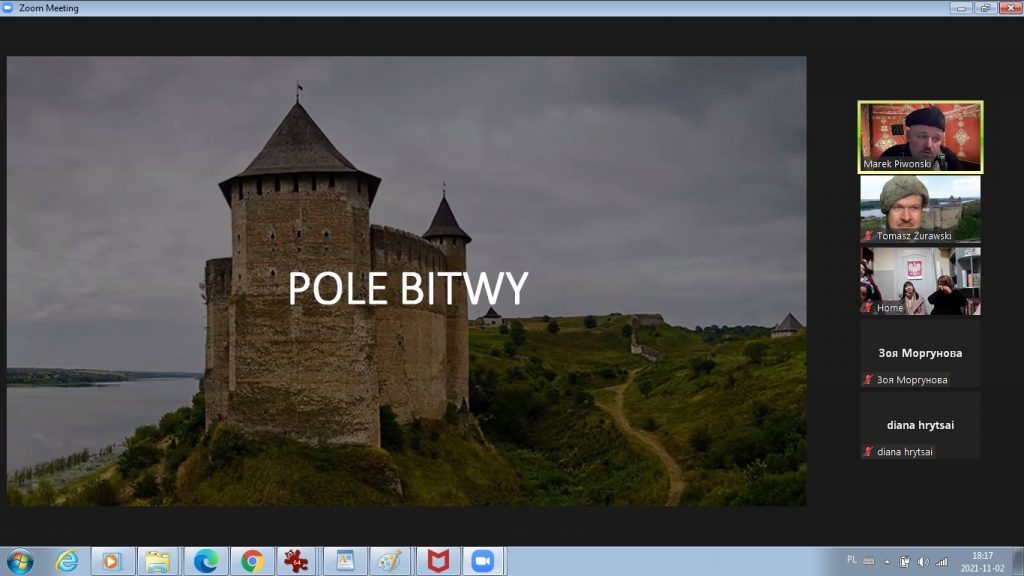Open Internet Explorer from the taskbar

pyautogui.click(x=67, y=561)
